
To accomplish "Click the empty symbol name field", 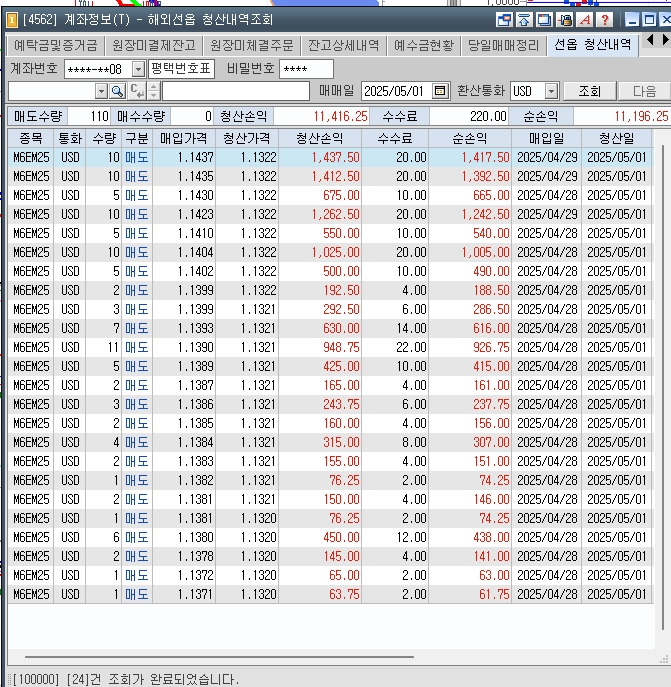I will (x=236, y=91).
